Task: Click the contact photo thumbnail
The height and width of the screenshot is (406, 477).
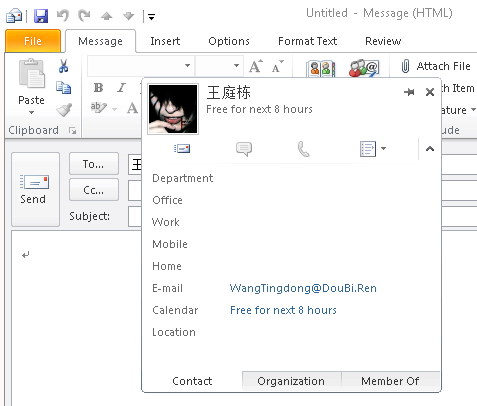Action: [x=173, y=109]
